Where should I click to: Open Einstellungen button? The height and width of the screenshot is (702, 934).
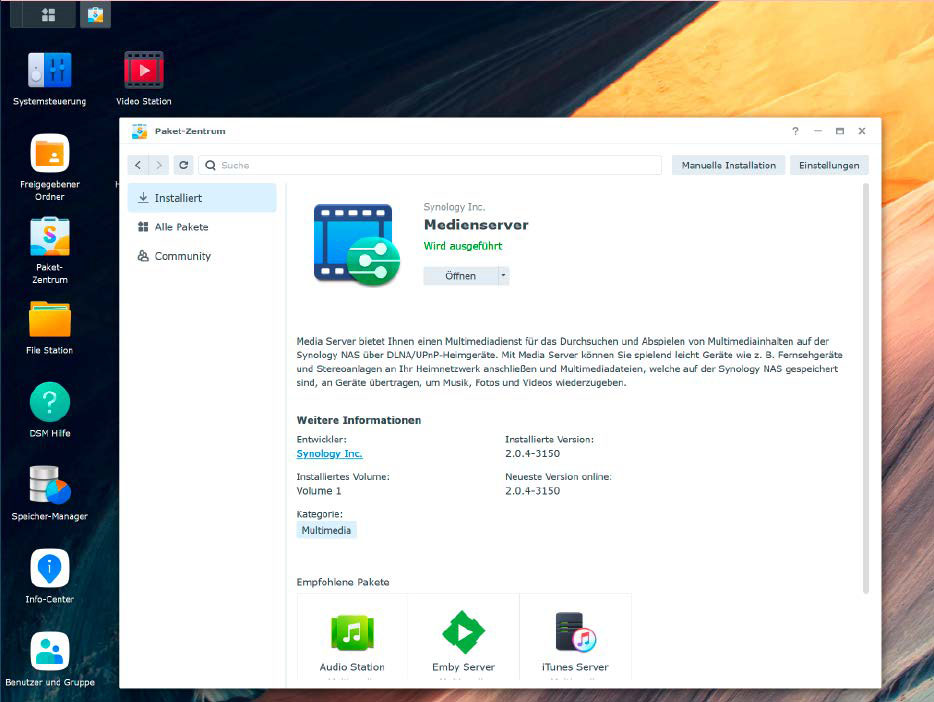pyautogui.click(x=829, y=165)
